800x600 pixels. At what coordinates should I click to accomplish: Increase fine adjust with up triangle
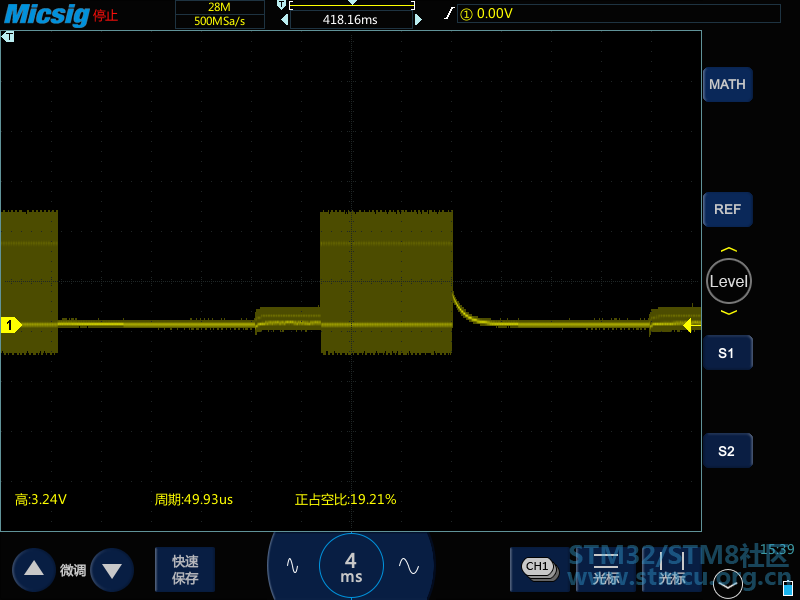(34, 569)
